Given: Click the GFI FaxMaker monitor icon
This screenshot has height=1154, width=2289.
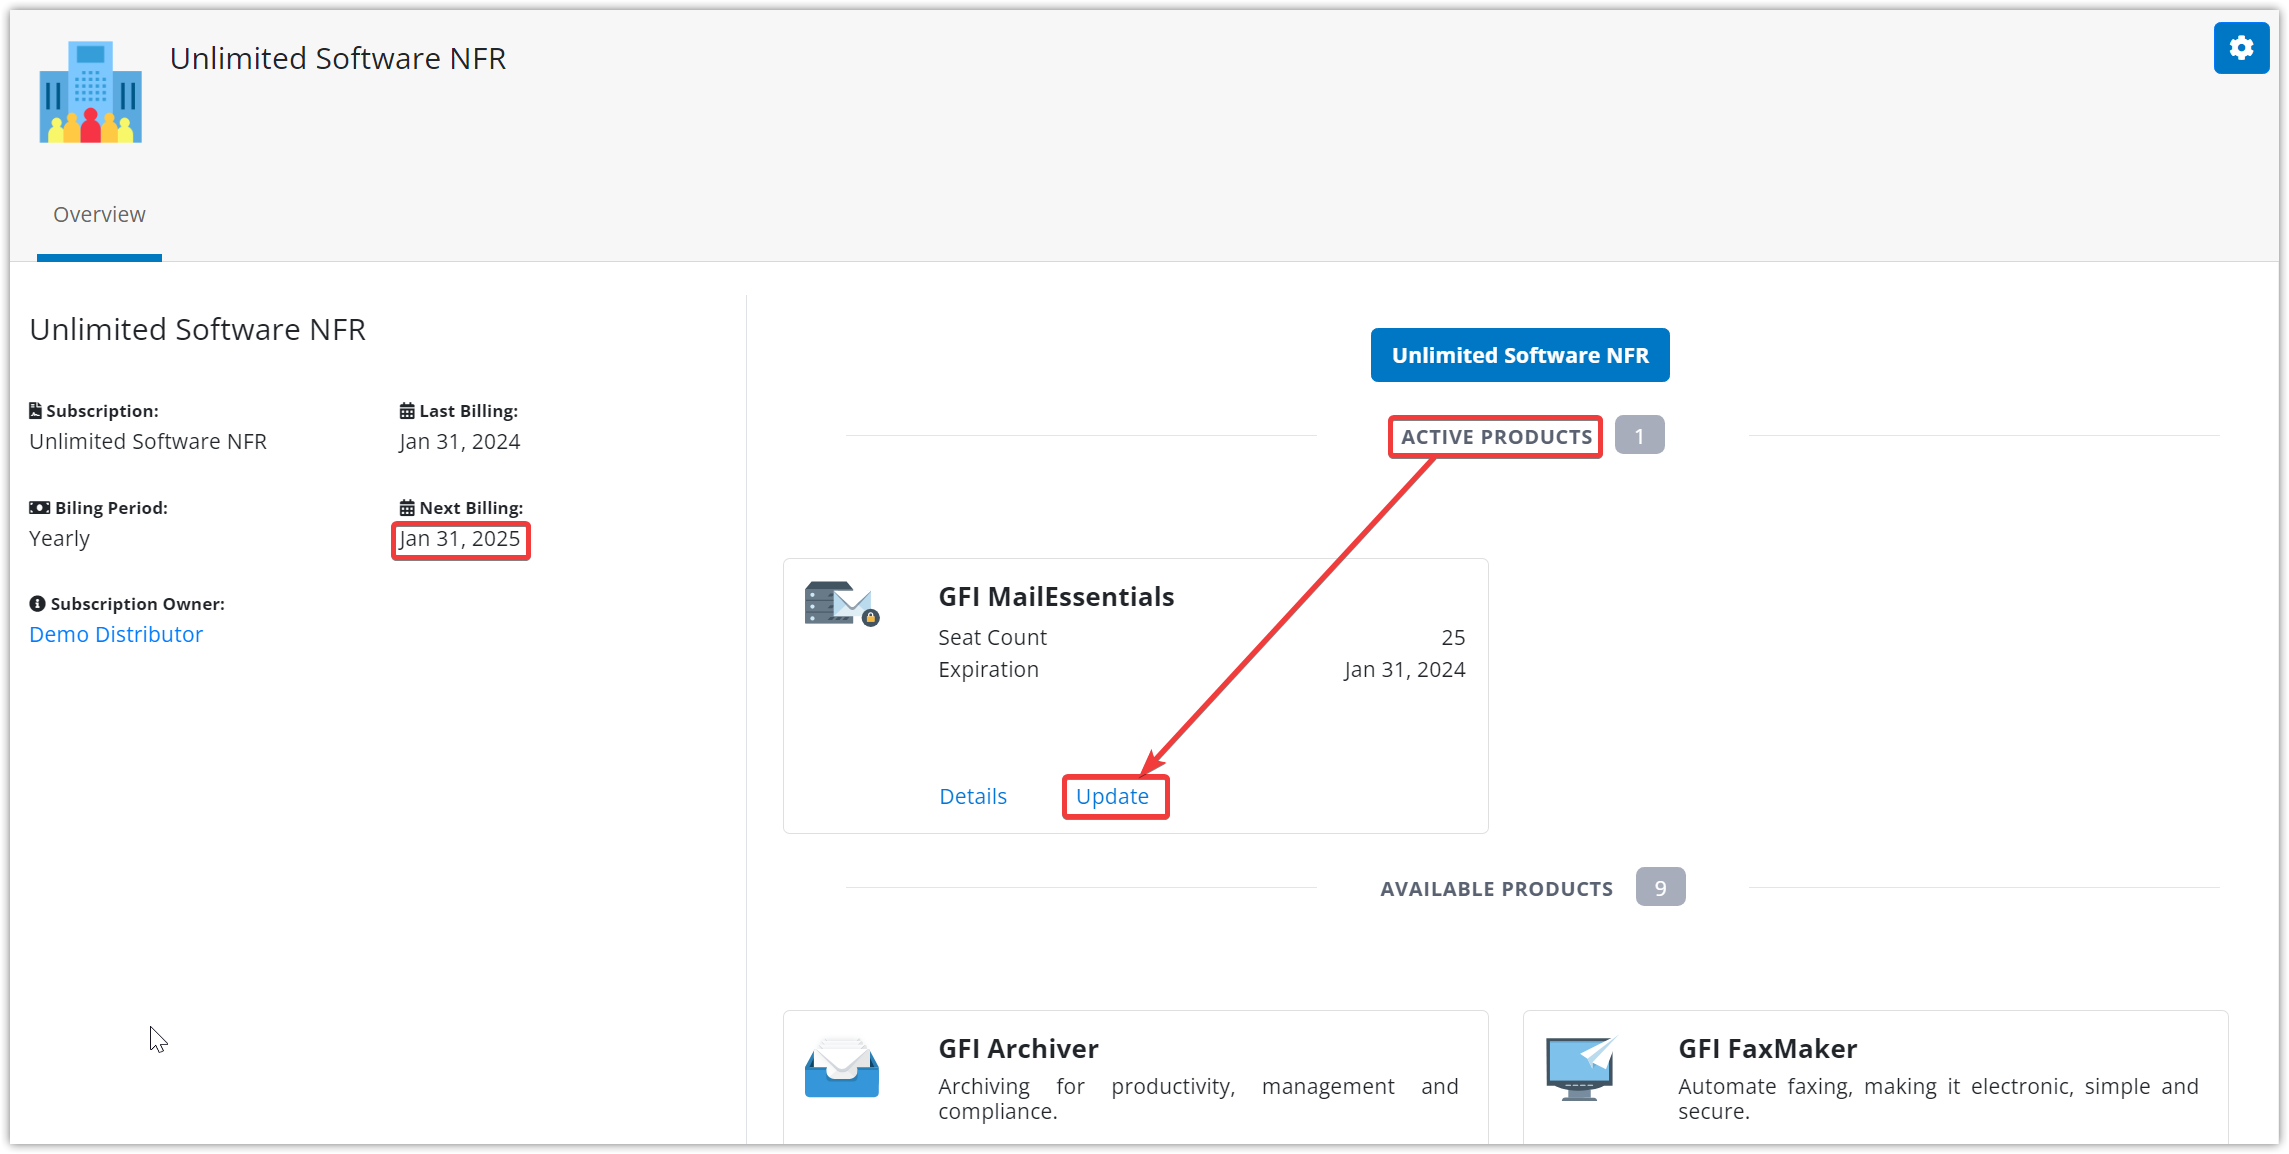Looking at the screenshot, I should pyautogui.click(x=1581, y=1068).
